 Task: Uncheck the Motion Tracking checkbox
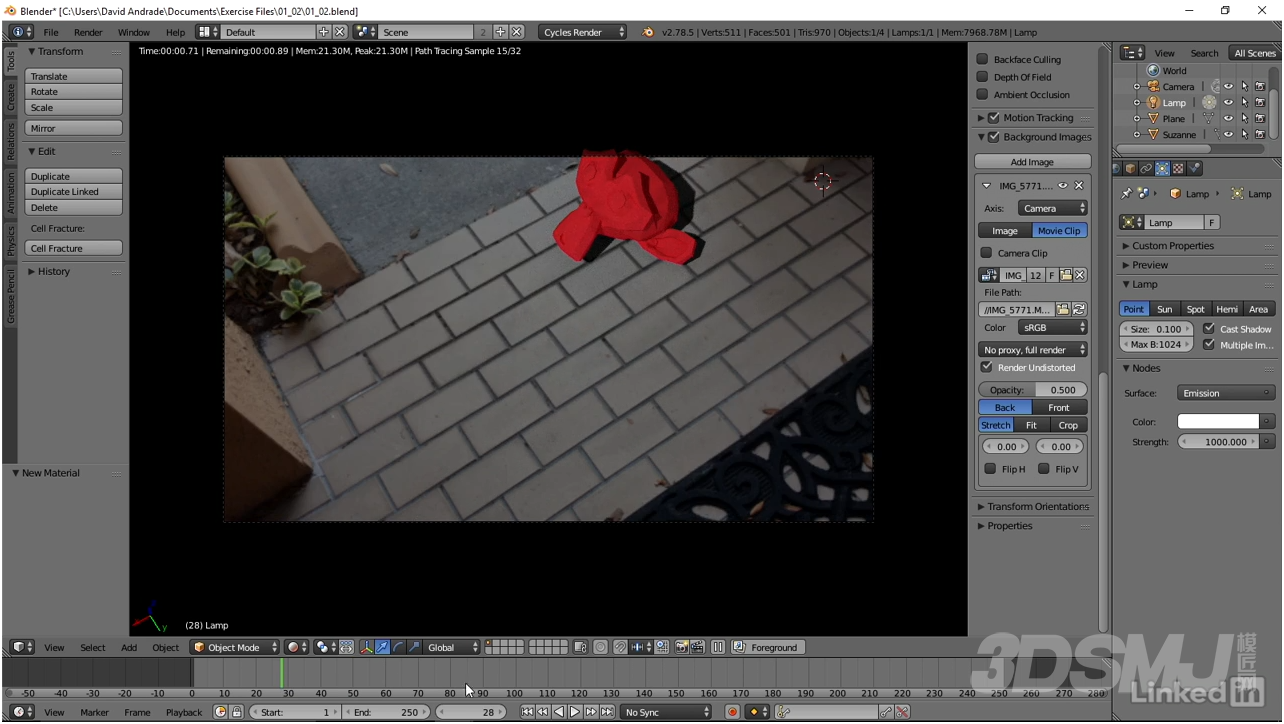994,118
